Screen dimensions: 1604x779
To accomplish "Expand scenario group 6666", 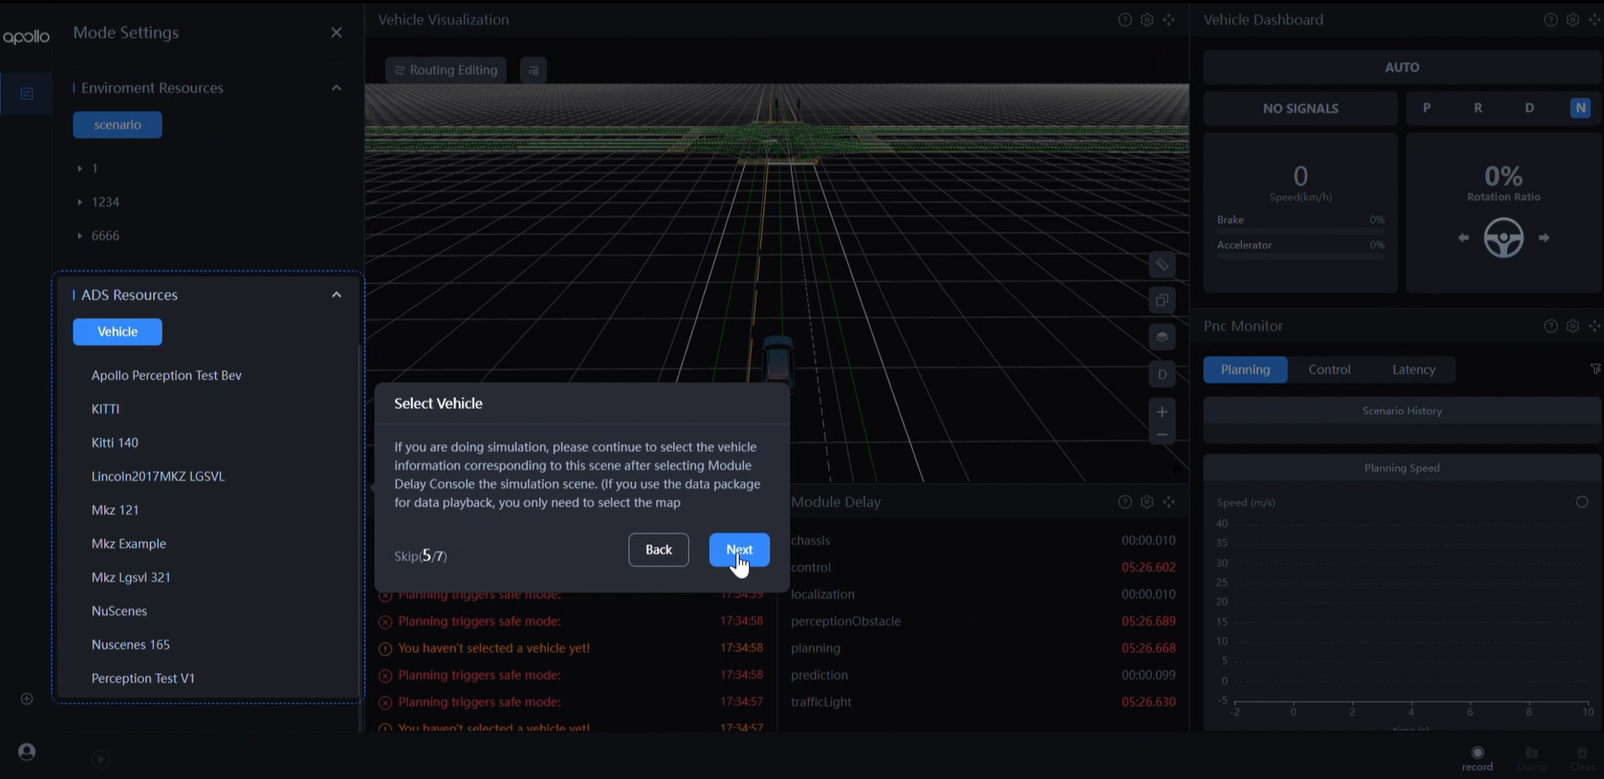I will pos(80,236).
